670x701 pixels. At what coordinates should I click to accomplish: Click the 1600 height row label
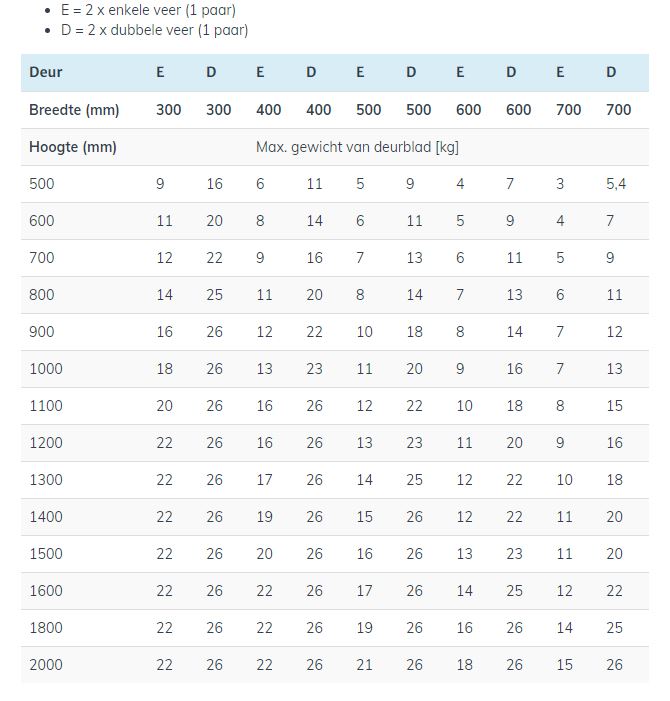pos(45,591)
